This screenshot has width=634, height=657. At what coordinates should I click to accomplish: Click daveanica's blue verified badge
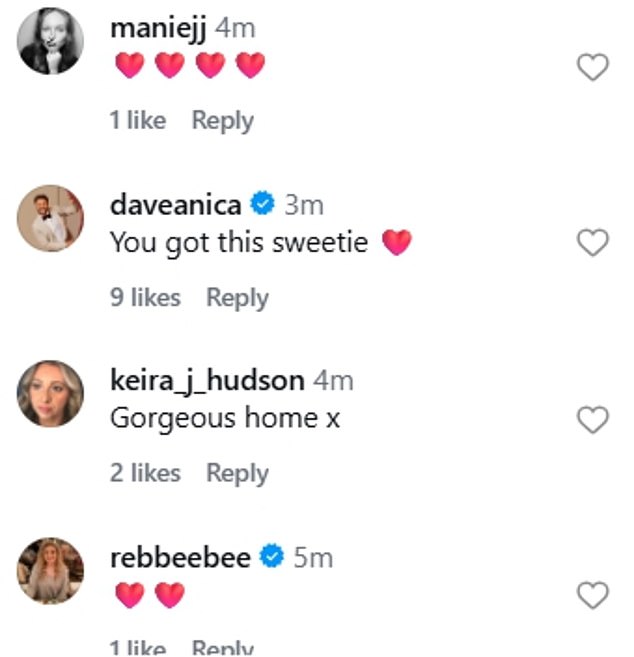pyautogui.click(x=262, y=205)
